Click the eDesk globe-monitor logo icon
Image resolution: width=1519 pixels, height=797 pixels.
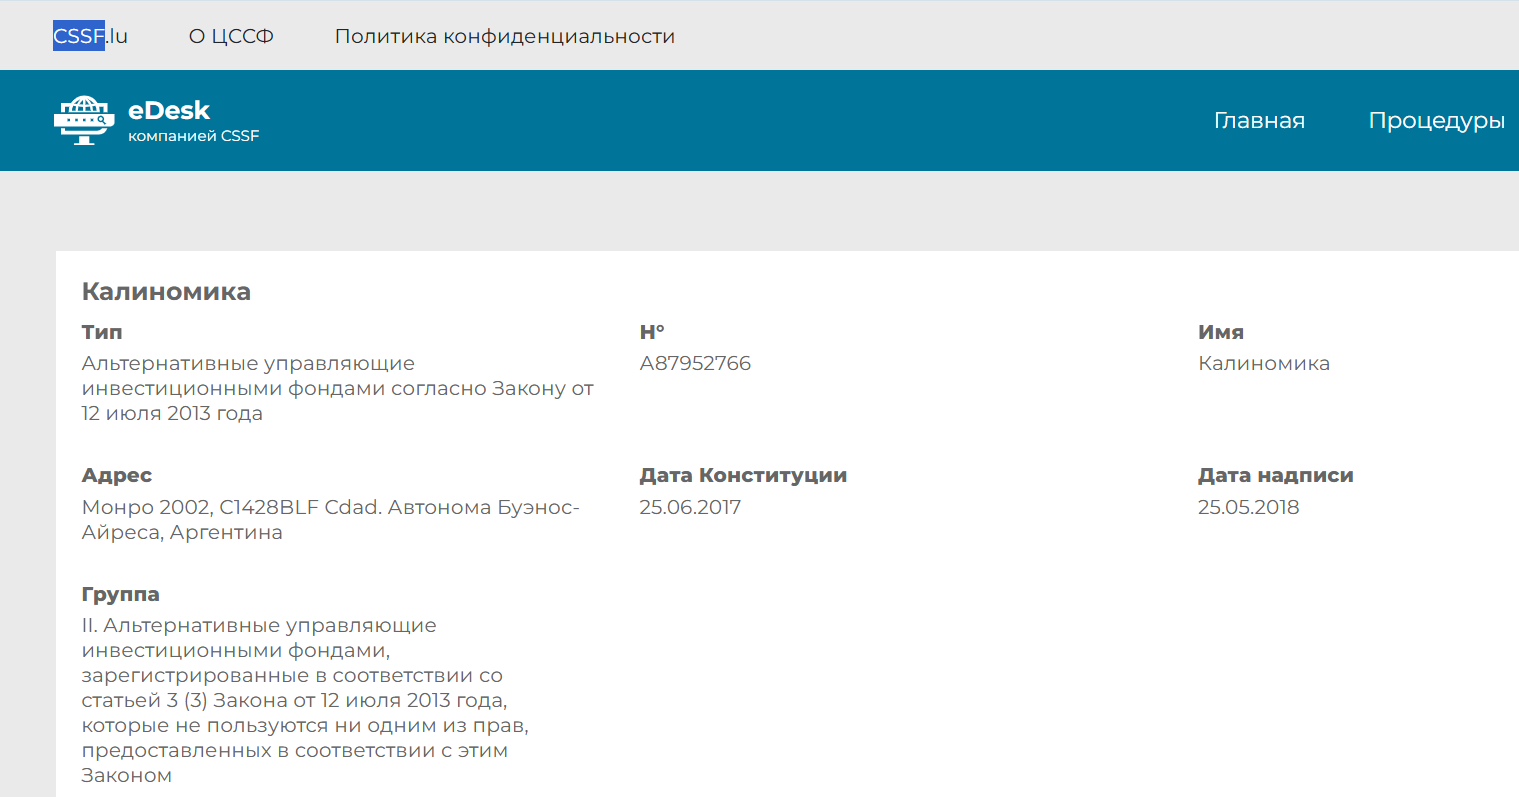tap(84, 120)
